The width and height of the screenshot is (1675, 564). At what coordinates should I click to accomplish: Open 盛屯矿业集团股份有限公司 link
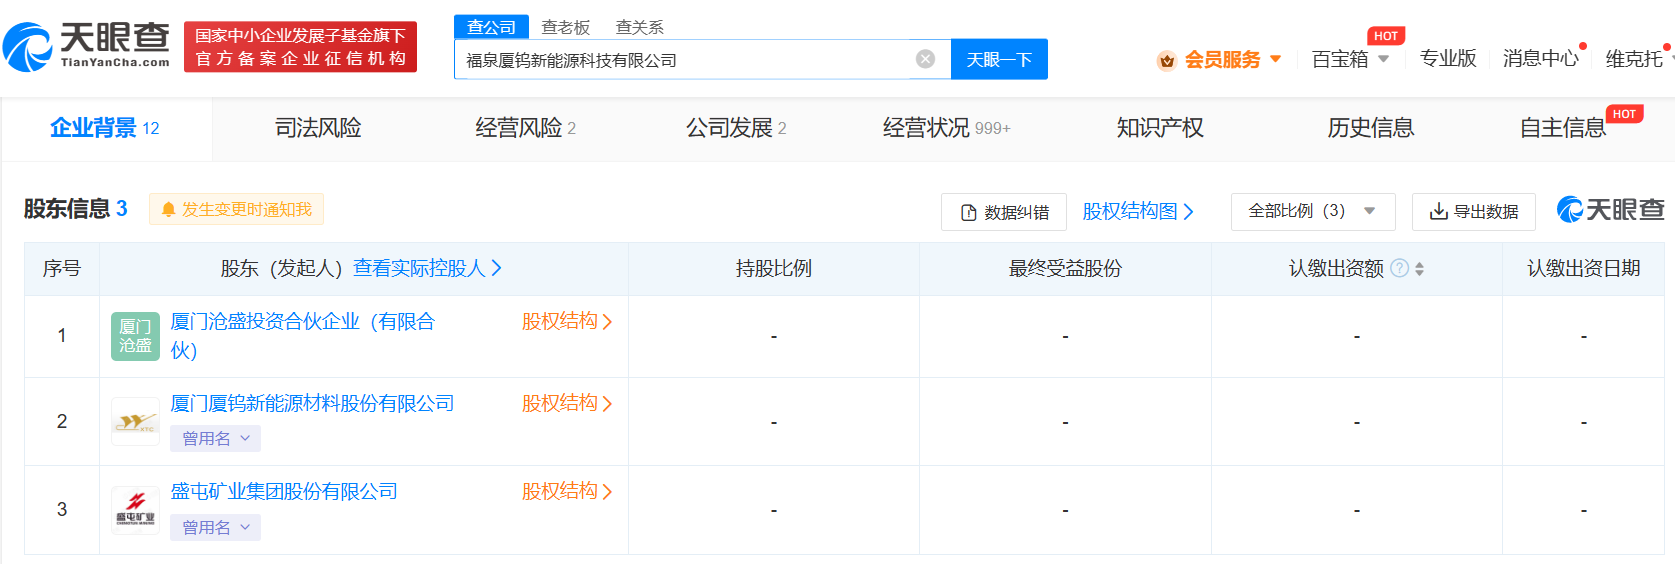(284, 491)
